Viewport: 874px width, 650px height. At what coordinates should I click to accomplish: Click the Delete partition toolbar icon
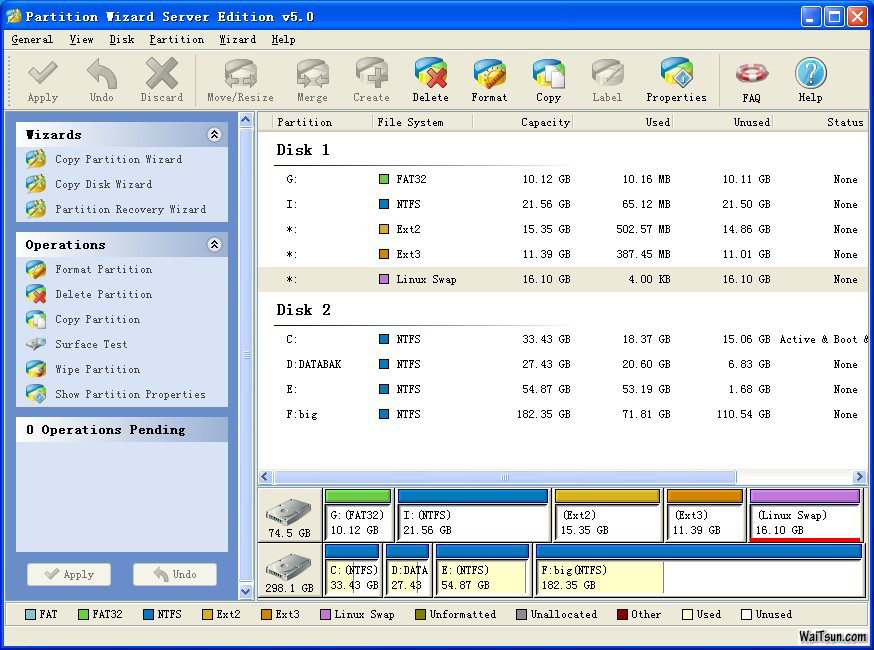pyautogui.click(x=430, y=79)
